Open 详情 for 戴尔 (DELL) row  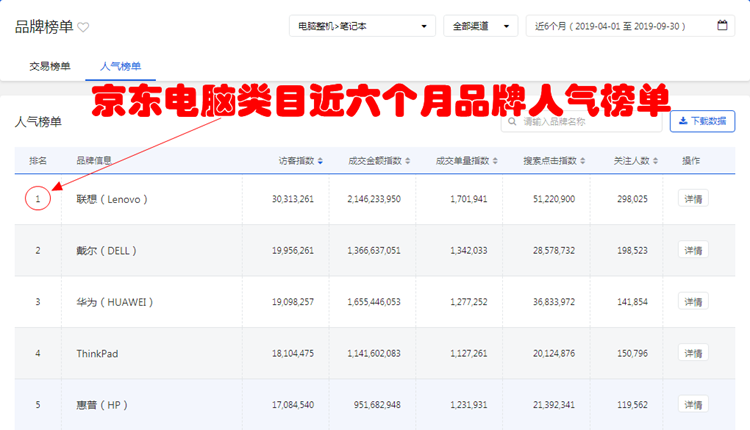tap(693, 250)
